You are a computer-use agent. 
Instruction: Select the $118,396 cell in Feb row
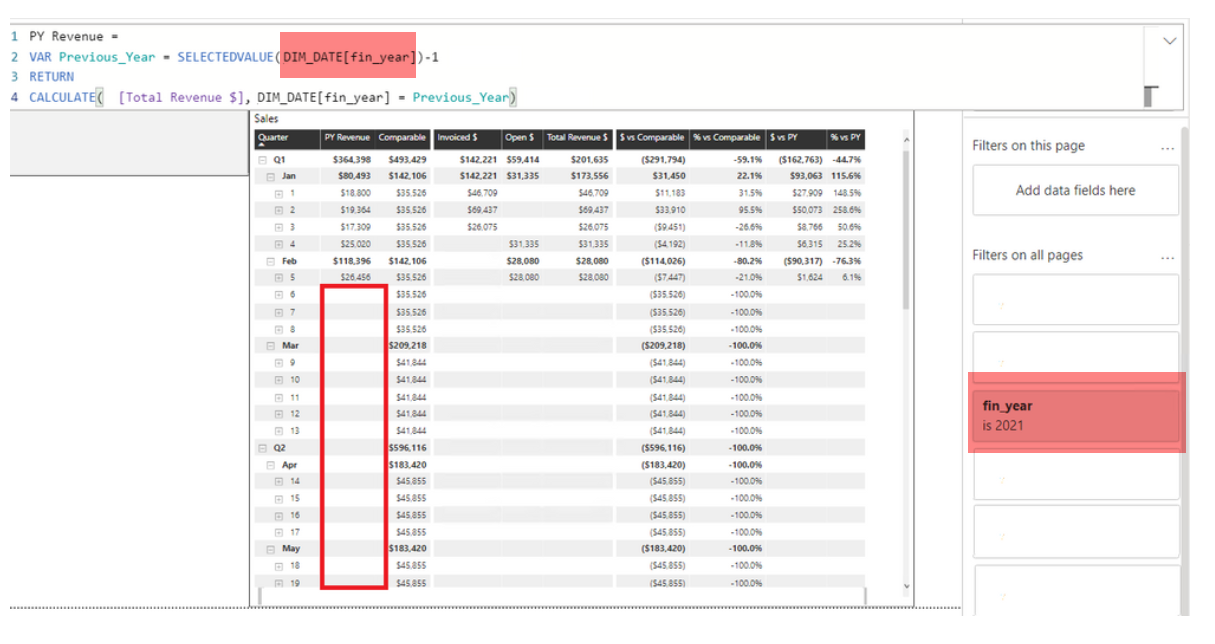point(351,261)
